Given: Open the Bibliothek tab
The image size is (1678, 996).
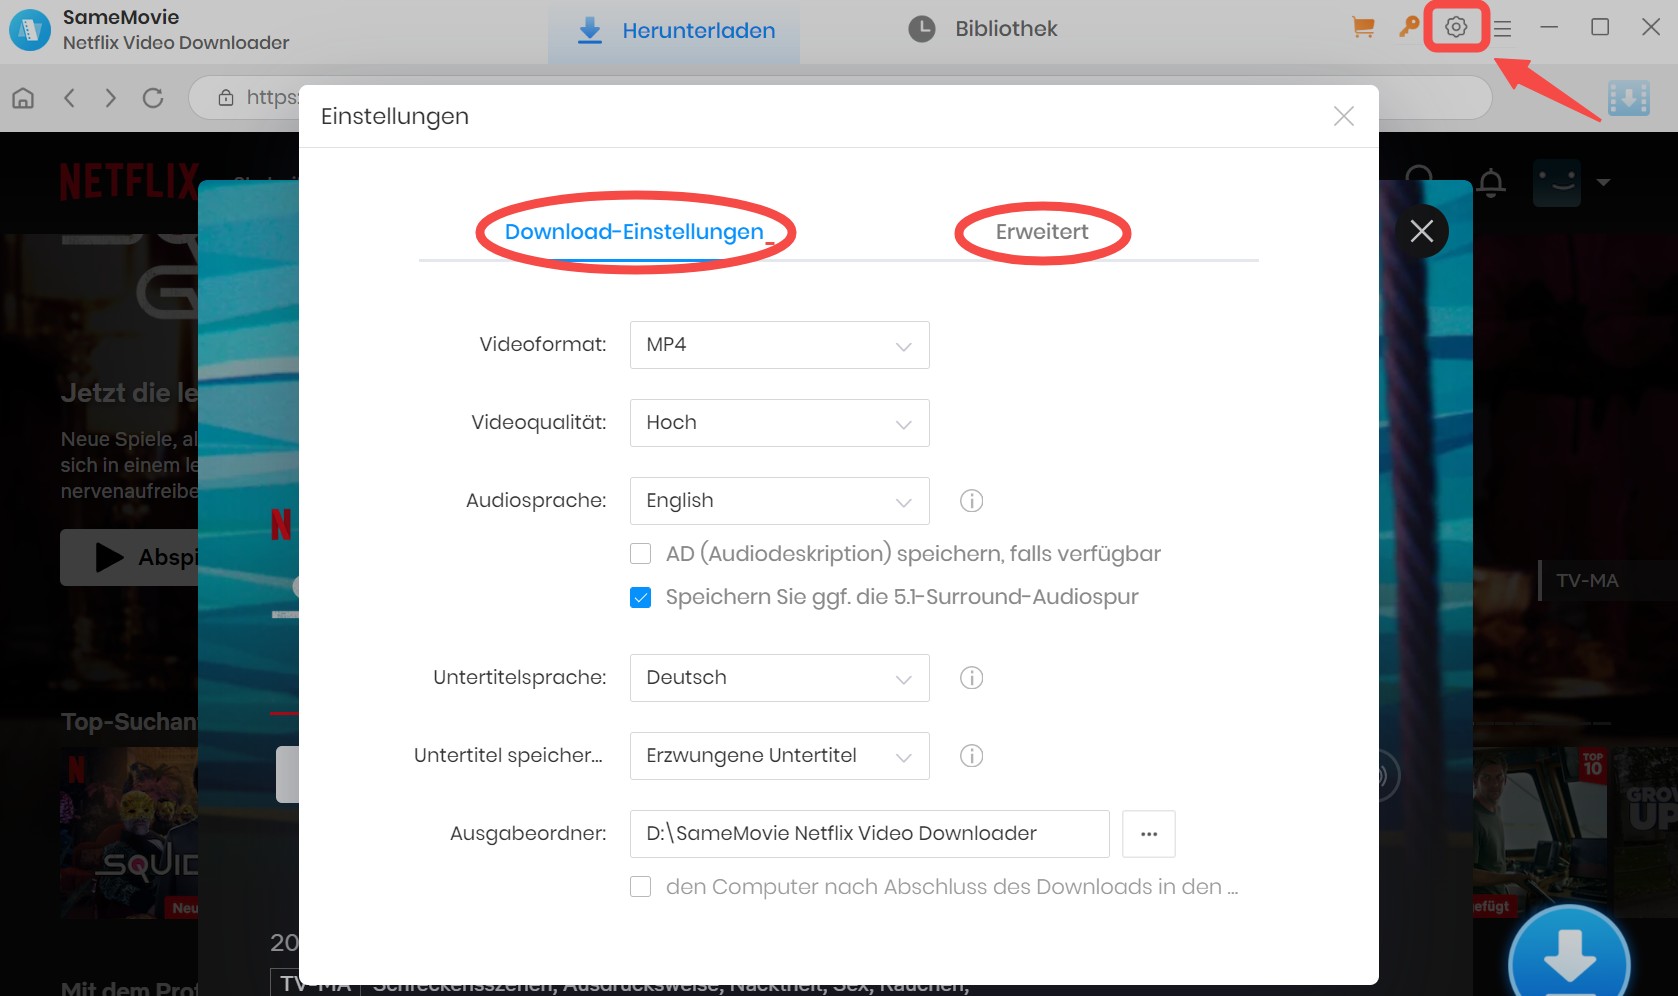Looking at the screenshot, I should pyautogui.click(x=983, y=29).
